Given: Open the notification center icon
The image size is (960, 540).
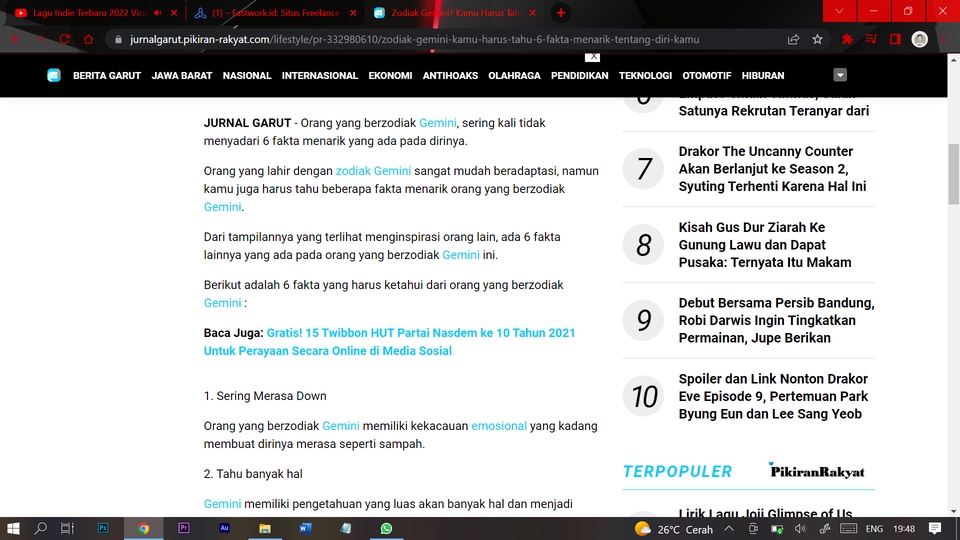Looking at the screenshot, I should 934,528.
